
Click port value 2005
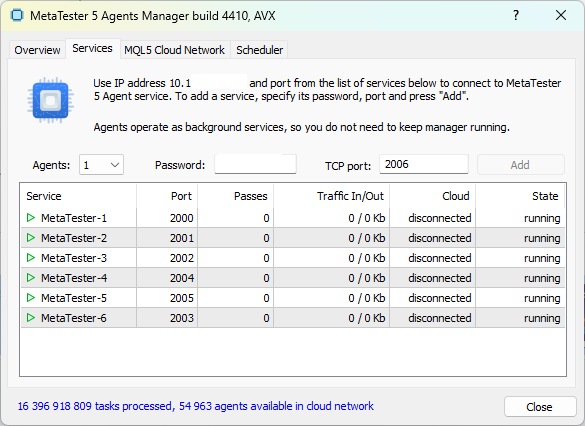pyautogui.click(x=182, y=298)
